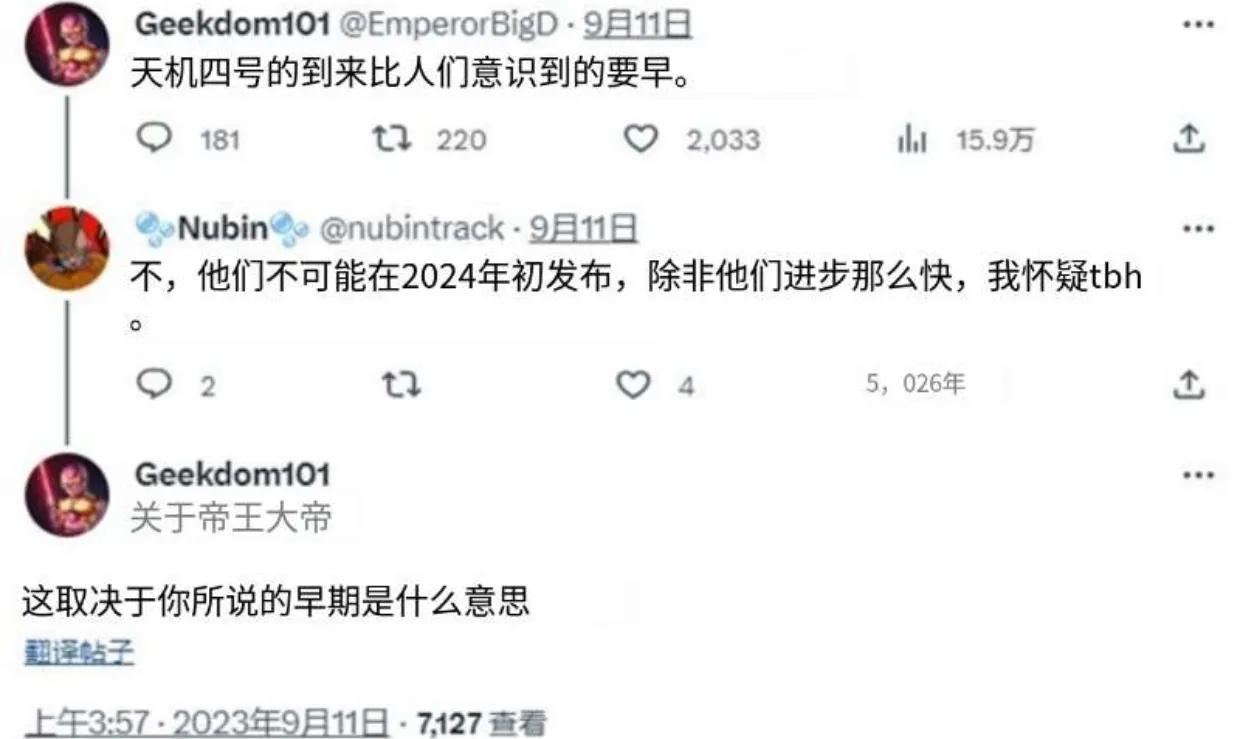Open the Geekdom101 avatar on the top tweet
The image size is (1239, 739).
[66, 44]
